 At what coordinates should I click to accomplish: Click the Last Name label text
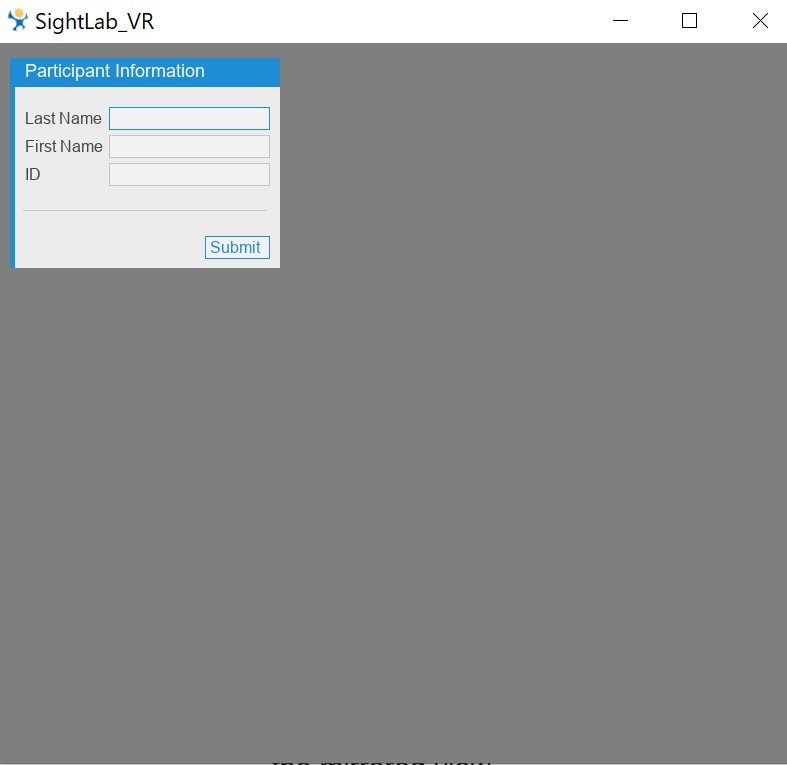pyautogui.click(x=63, y=118)
